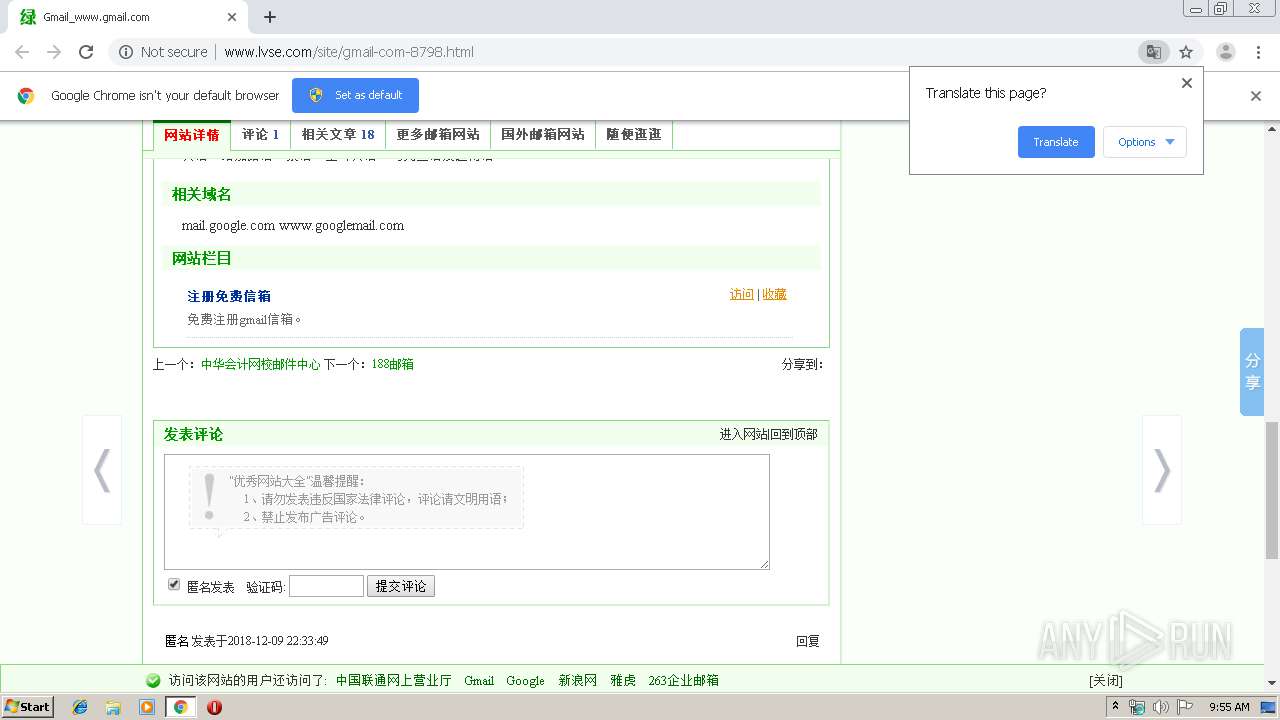This screenshot has height=720, width=1280.
Task: Open previous site 中华会计网校邮件中心
Action: click(260, 365)
